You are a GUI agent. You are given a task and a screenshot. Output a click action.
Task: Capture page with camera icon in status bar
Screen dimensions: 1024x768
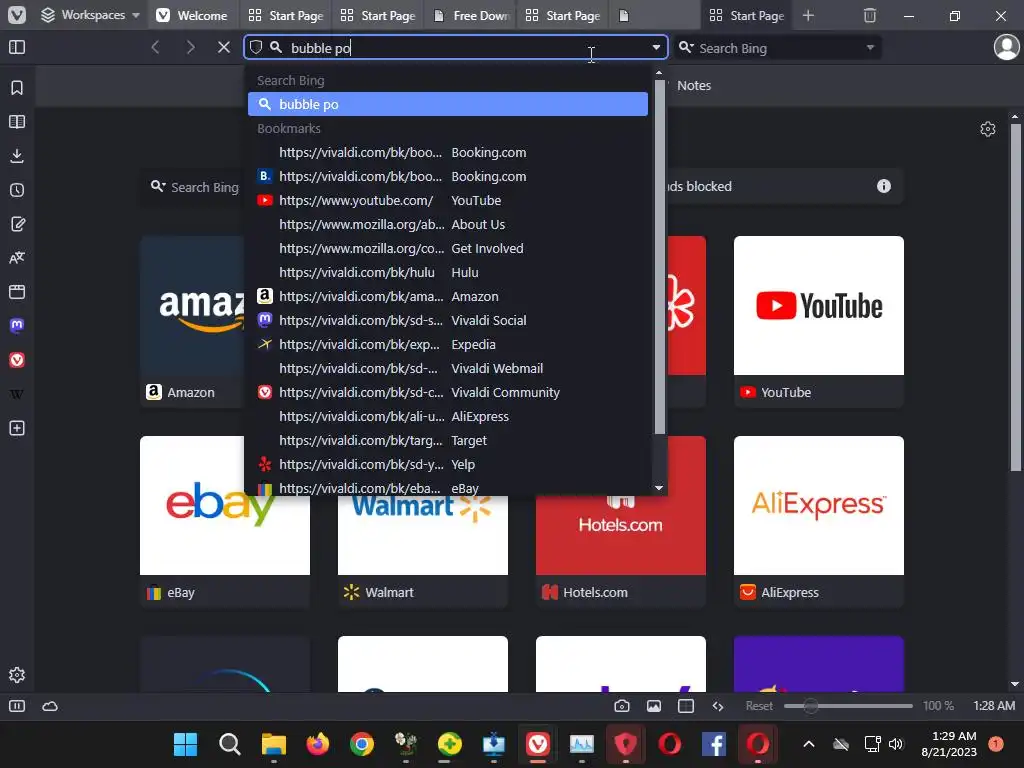point(622,706)
